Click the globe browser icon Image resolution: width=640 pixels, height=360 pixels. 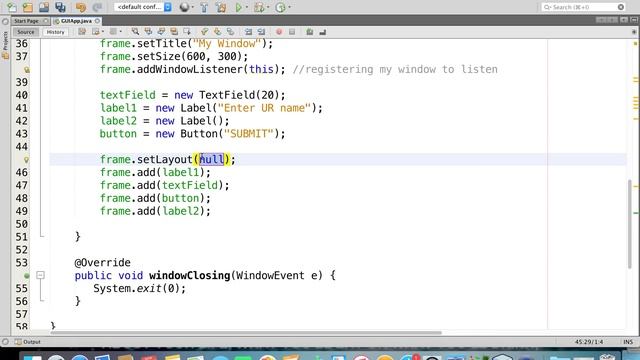[x=184, y=7]
